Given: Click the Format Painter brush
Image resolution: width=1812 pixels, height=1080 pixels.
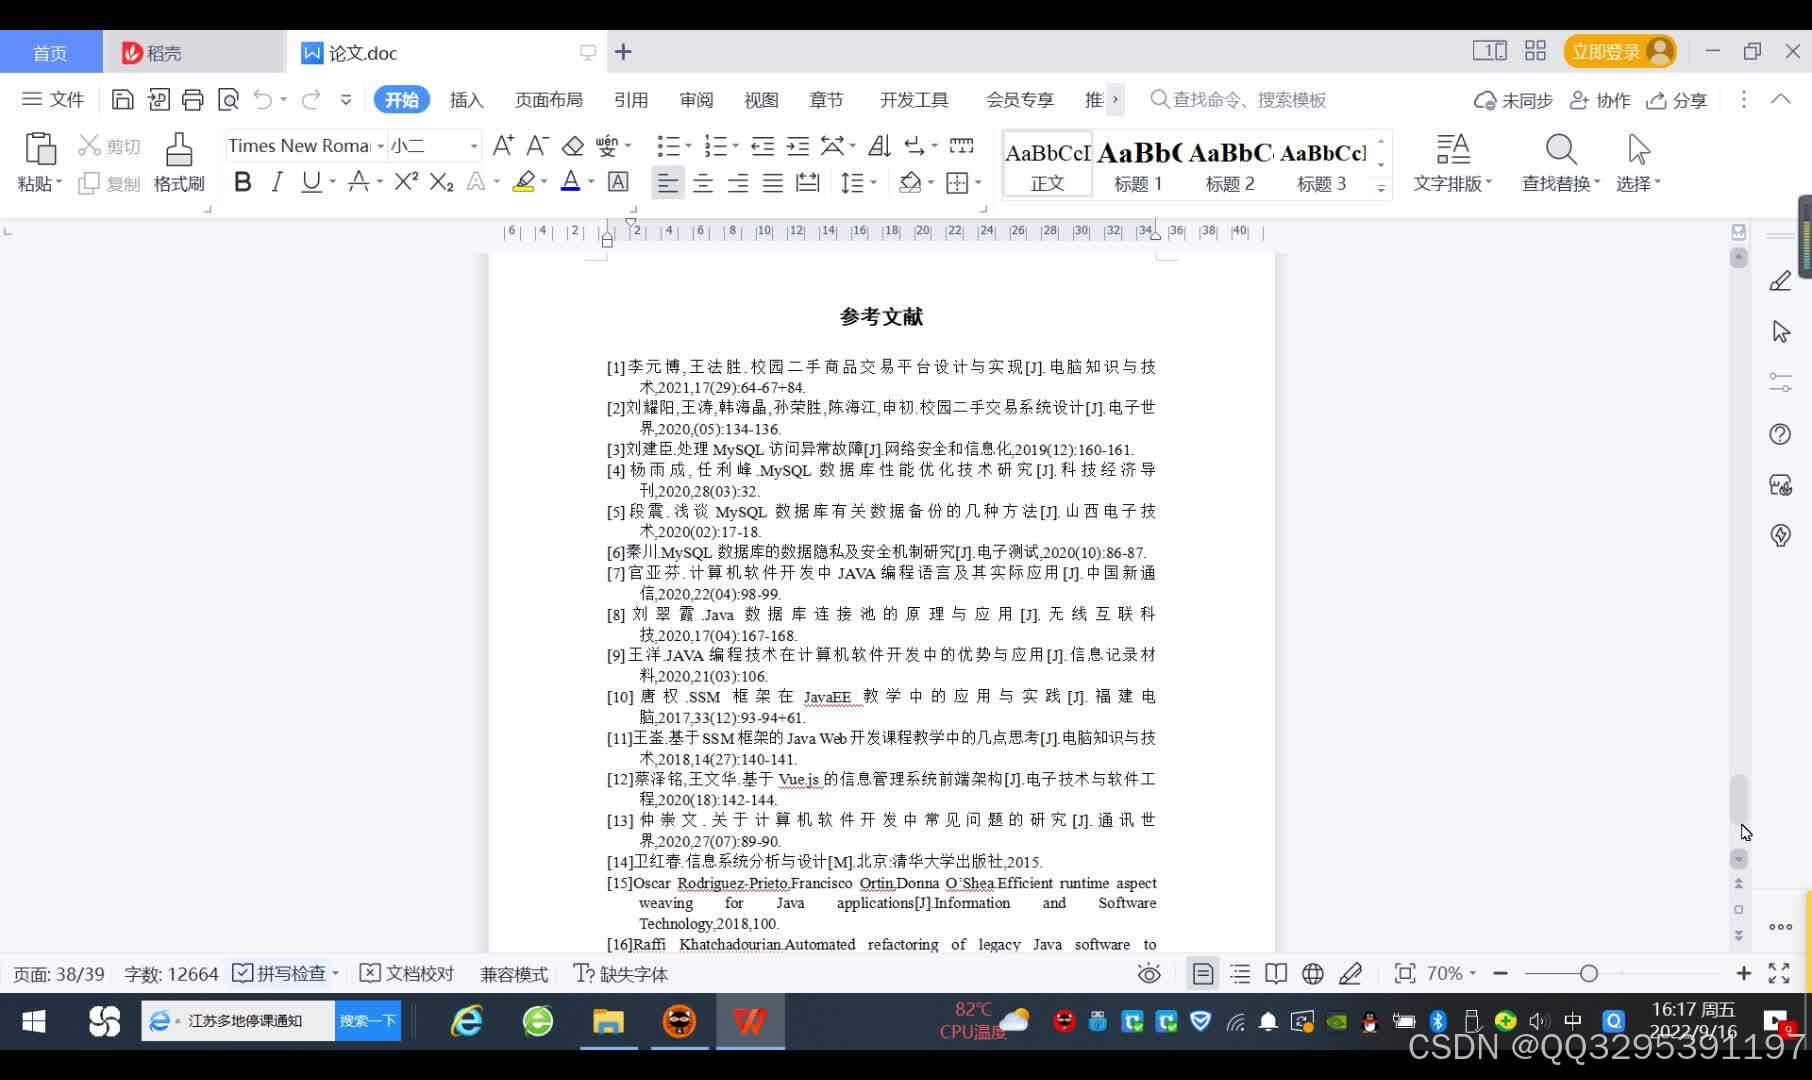Looking at the screenshot, I should point(179,149).
